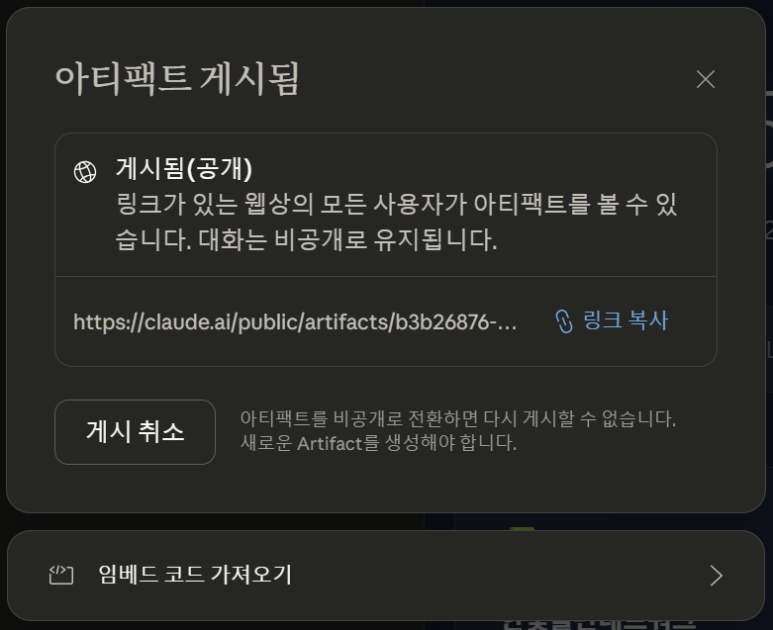
Task: Click the 게시됨(공개) status heading
Action: [x=184, y=169]
